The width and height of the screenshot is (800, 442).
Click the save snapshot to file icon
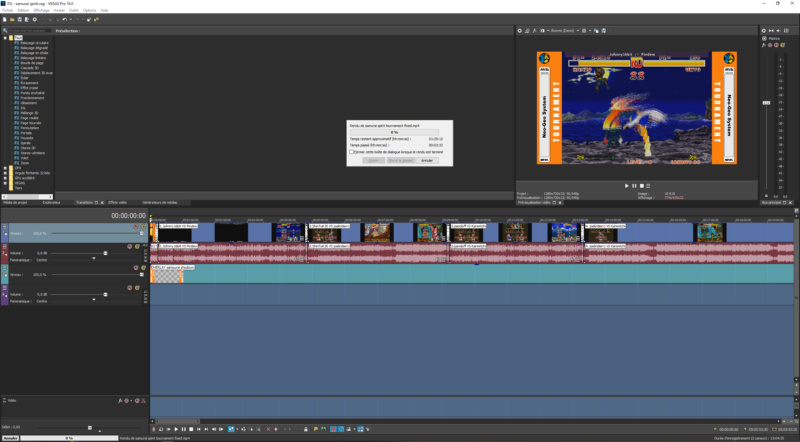[x=604, y=31]
